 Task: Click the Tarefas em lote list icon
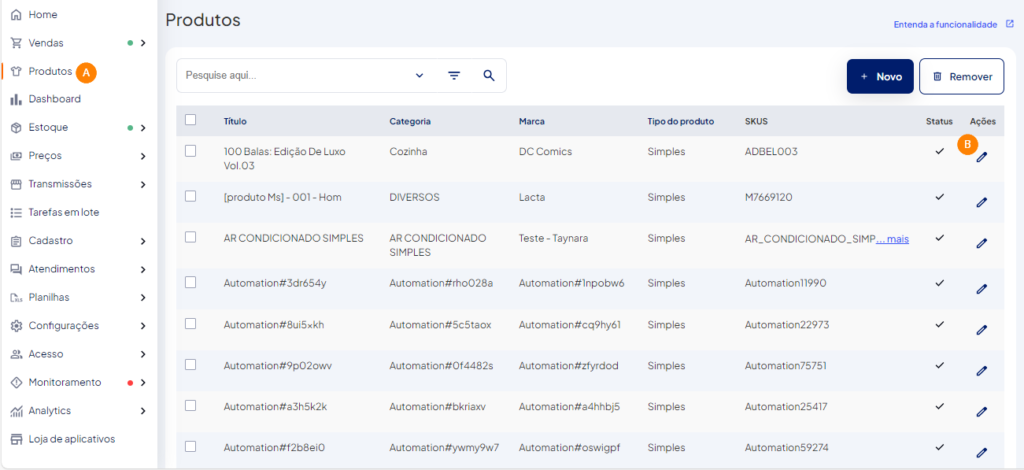point(17,213)
